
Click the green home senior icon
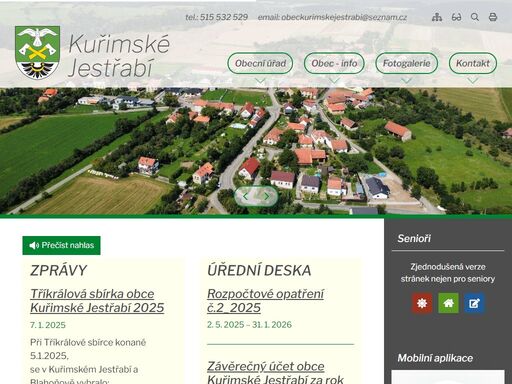448,303
